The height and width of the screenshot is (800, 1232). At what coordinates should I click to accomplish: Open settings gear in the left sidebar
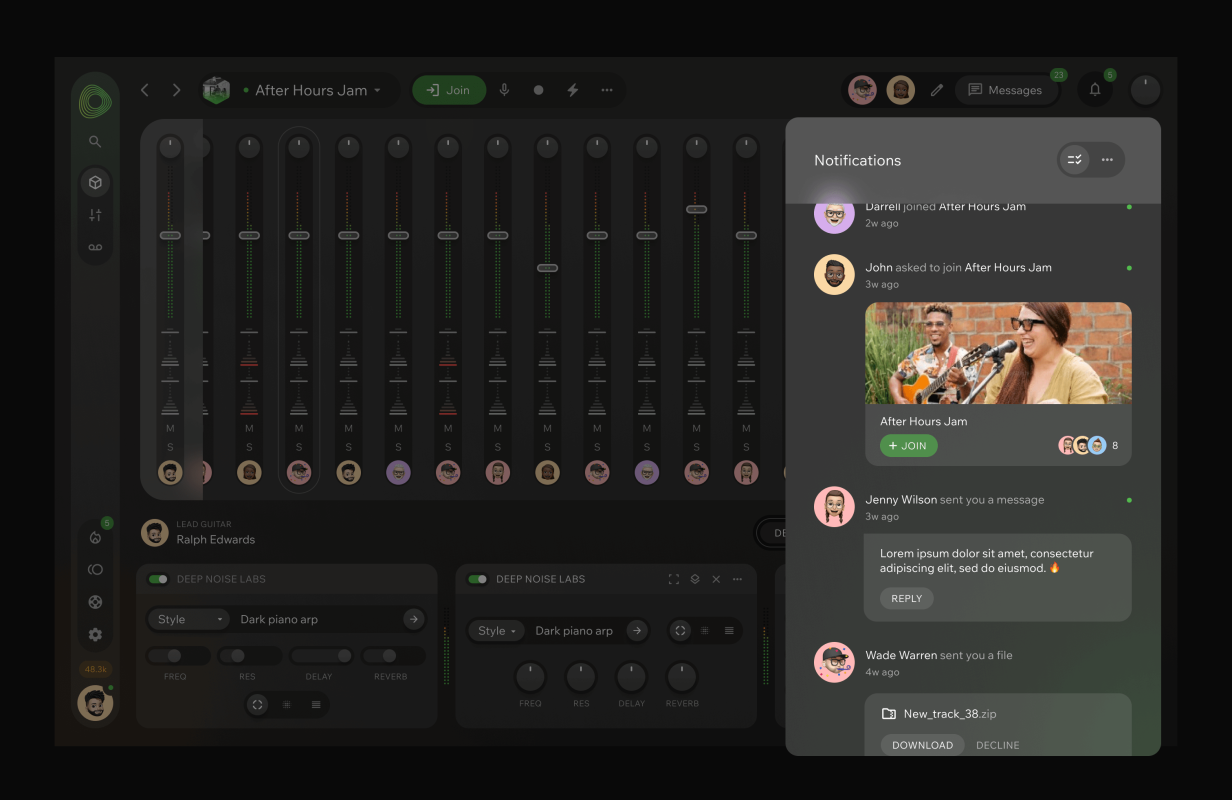tap(95, 634)
